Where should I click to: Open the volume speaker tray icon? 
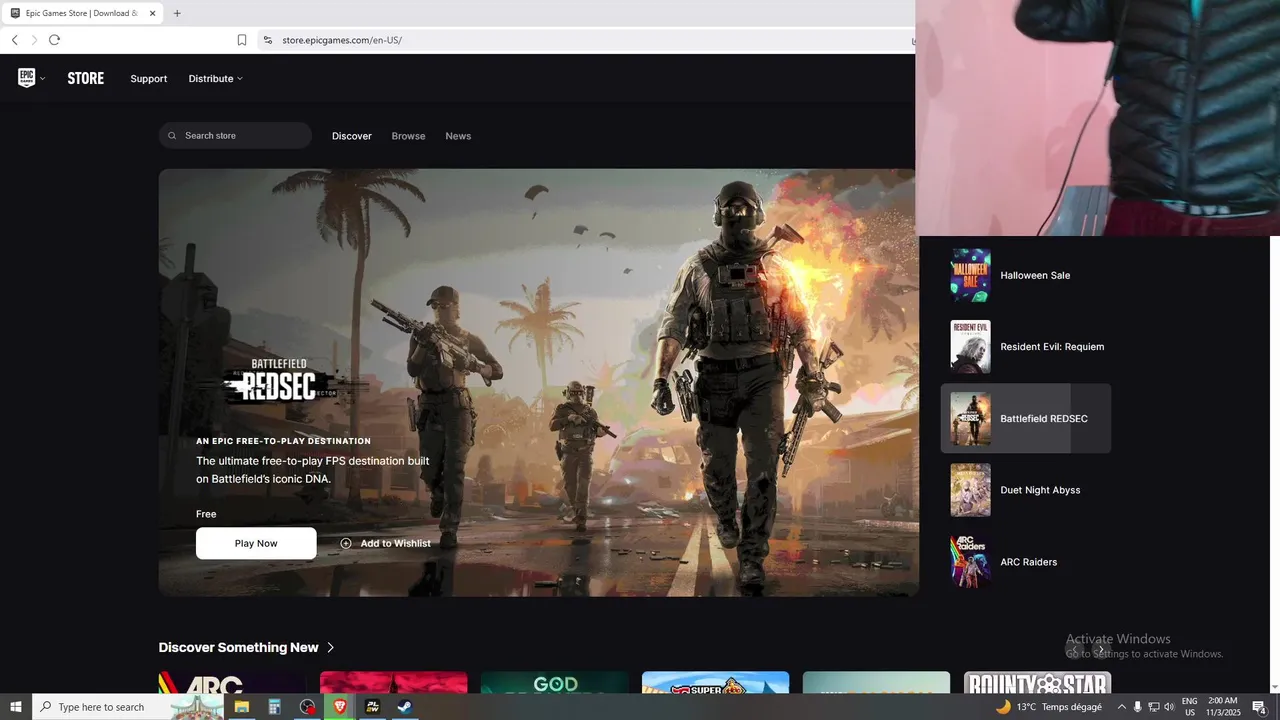pos(1169,707)
